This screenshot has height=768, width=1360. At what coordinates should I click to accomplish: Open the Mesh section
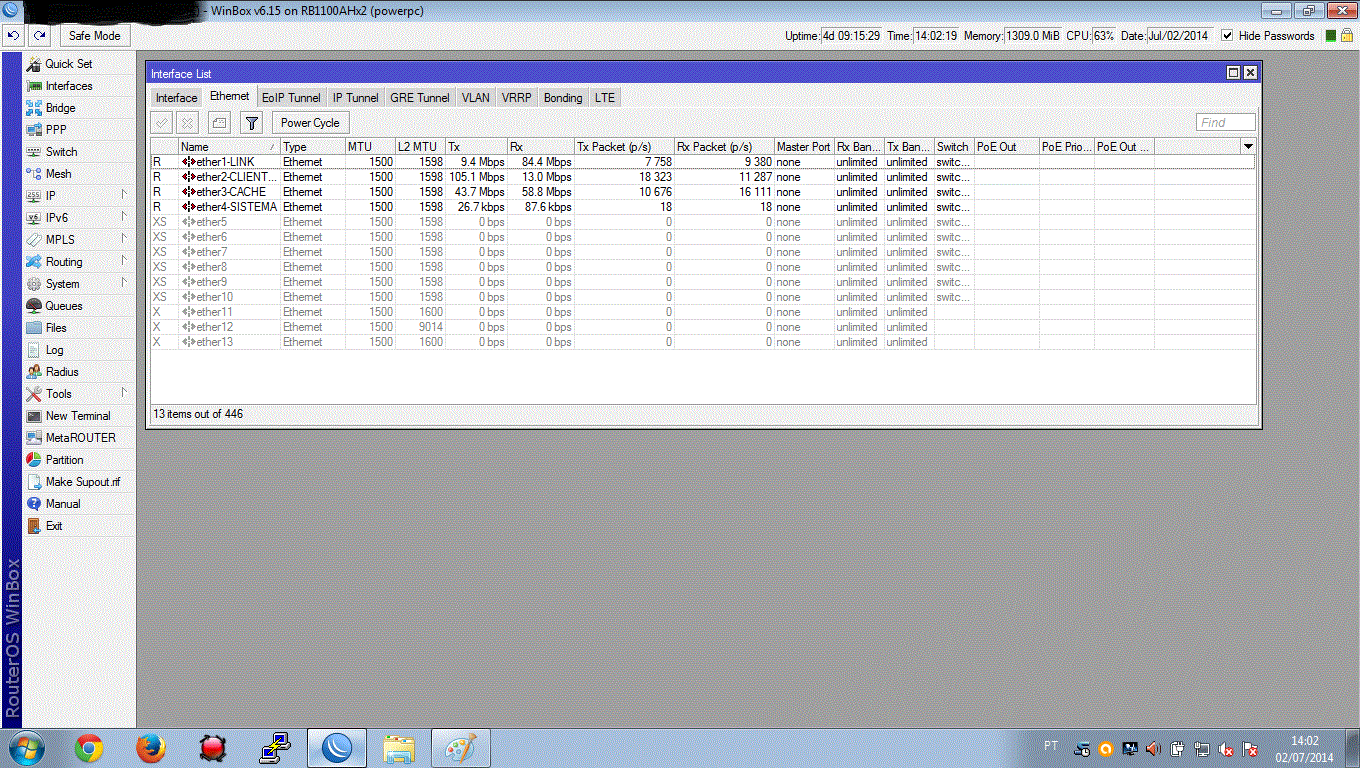click(x=59, y=174)
